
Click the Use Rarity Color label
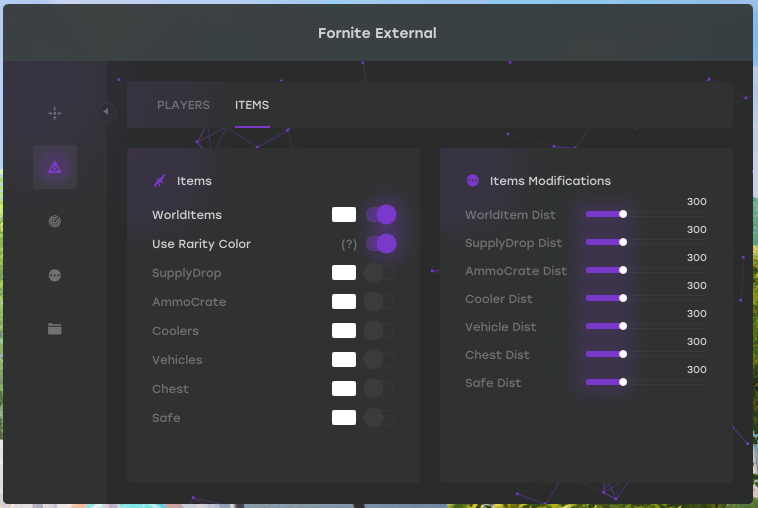pos(201,244)
